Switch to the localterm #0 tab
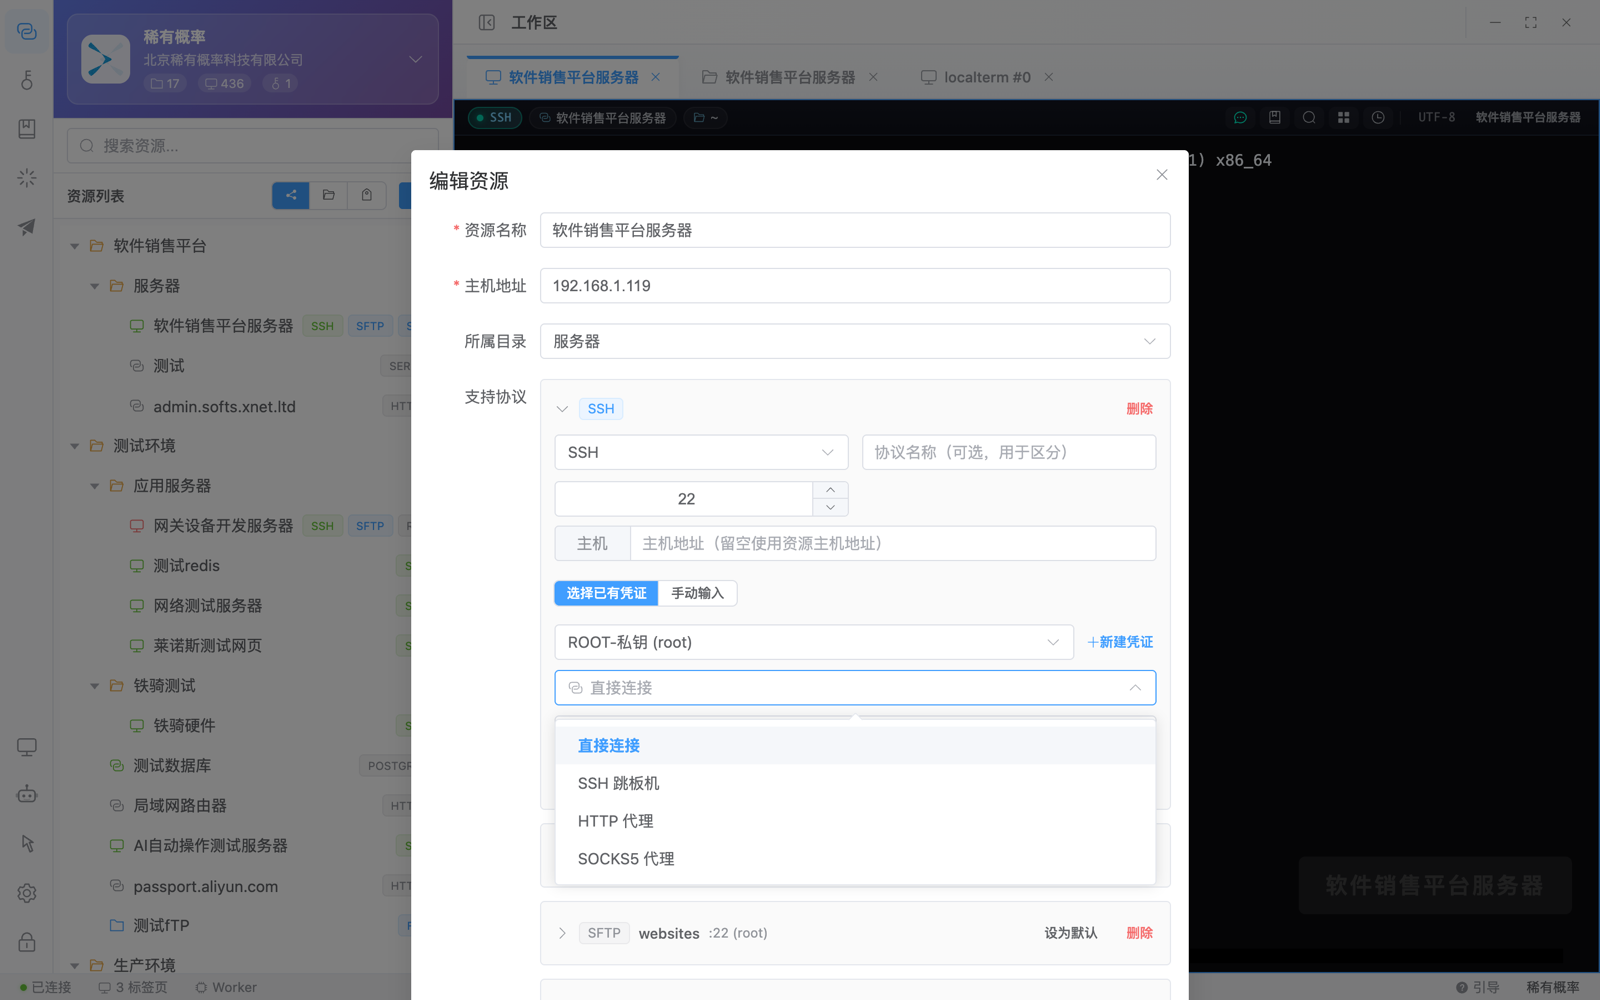Image resolution: width=1600 pixels, height=1000 pixels. 987,77
